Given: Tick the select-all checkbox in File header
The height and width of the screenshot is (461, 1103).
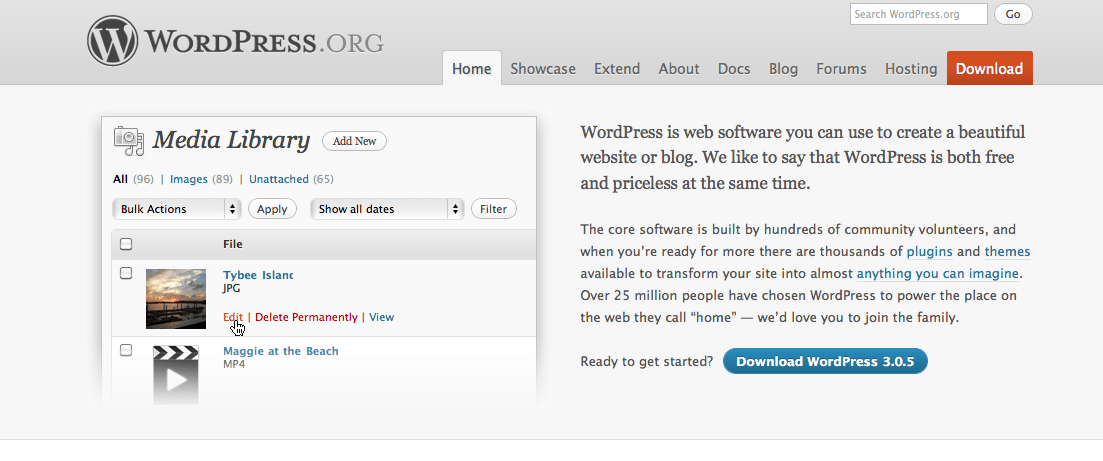Looking at the screenshot, I should pyautogui.click(x=126, y=244).
